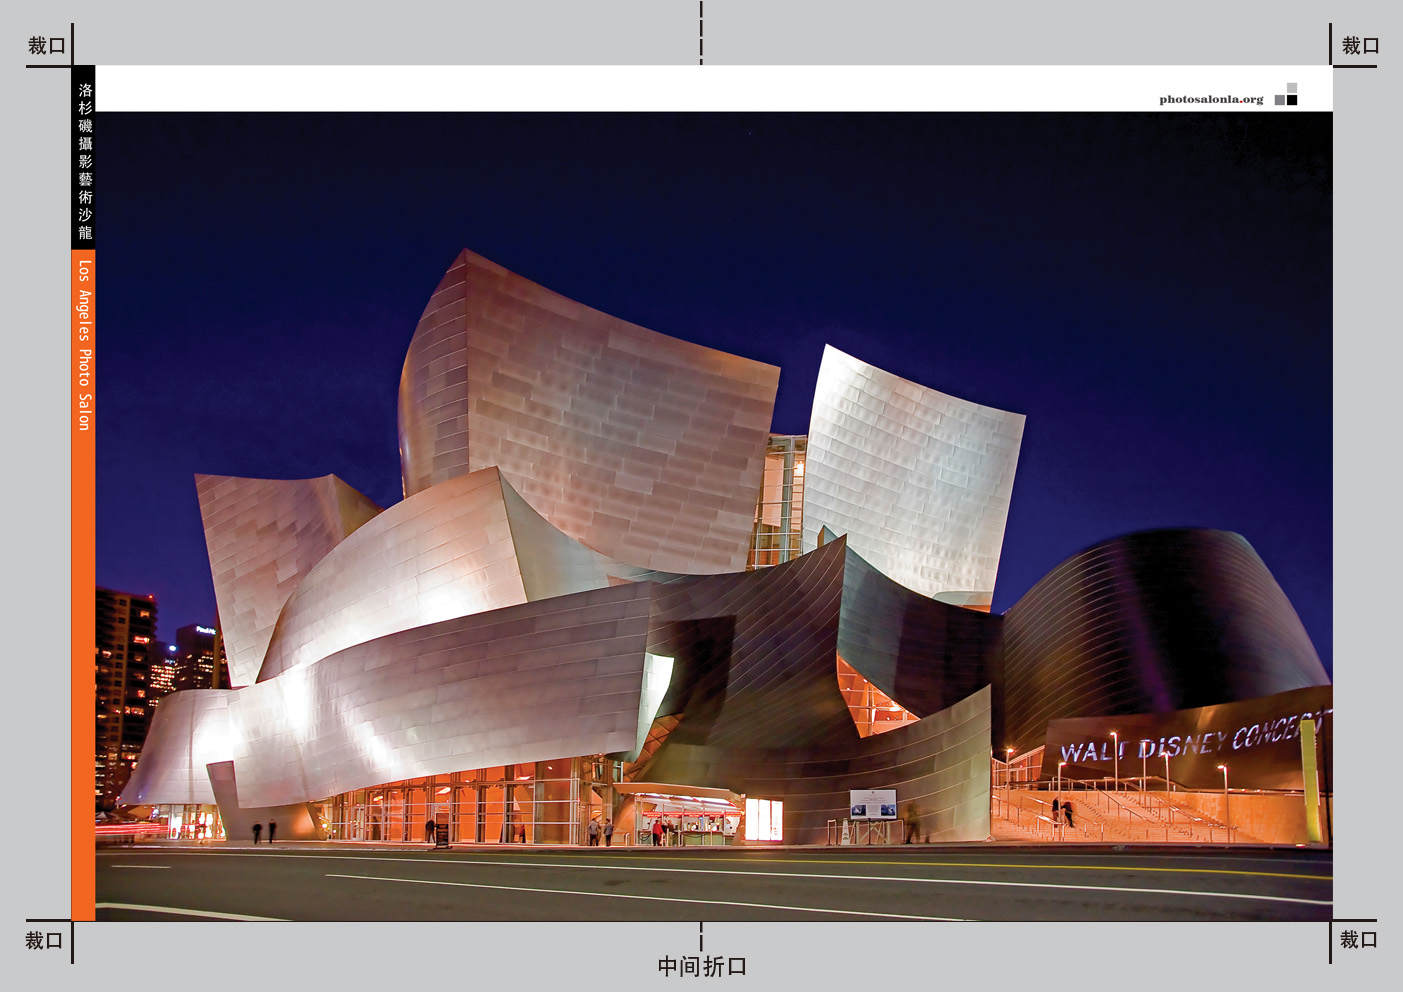Viewport: 1403px width, 992px height.
Task: Click the 中间折口 fold label
Action: pos(702,967)
